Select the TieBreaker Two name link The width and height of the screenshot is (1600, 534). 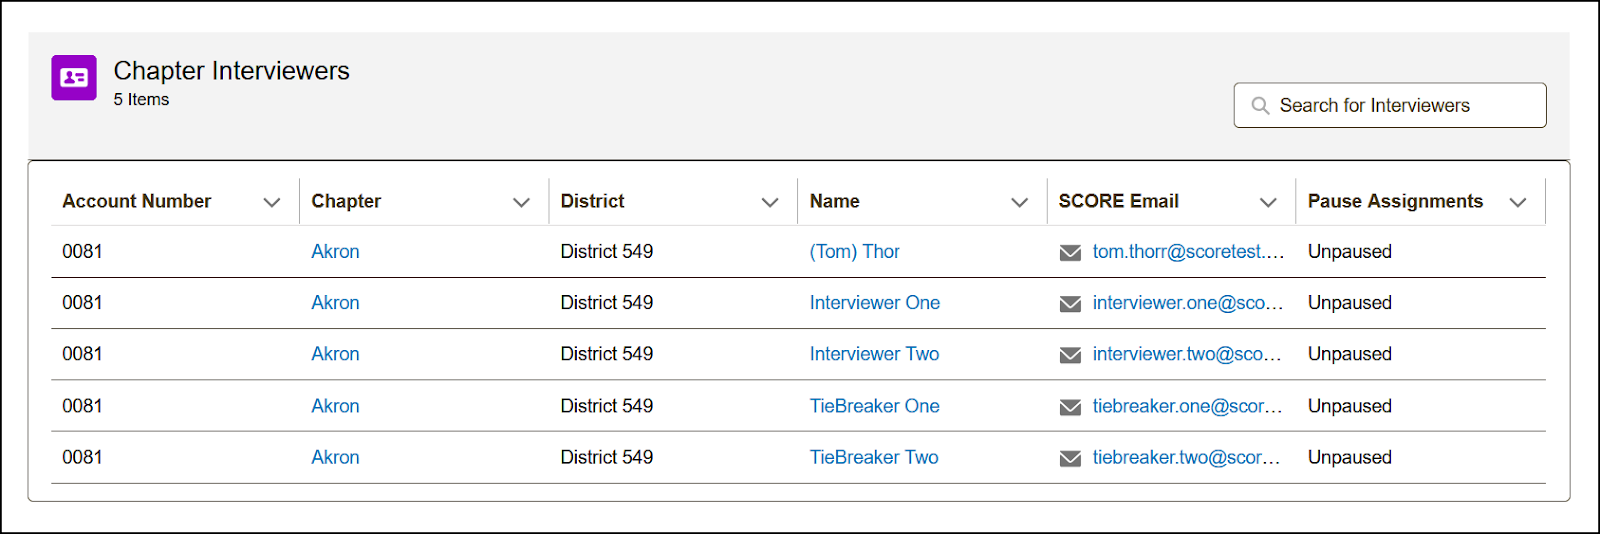point(873,457)
